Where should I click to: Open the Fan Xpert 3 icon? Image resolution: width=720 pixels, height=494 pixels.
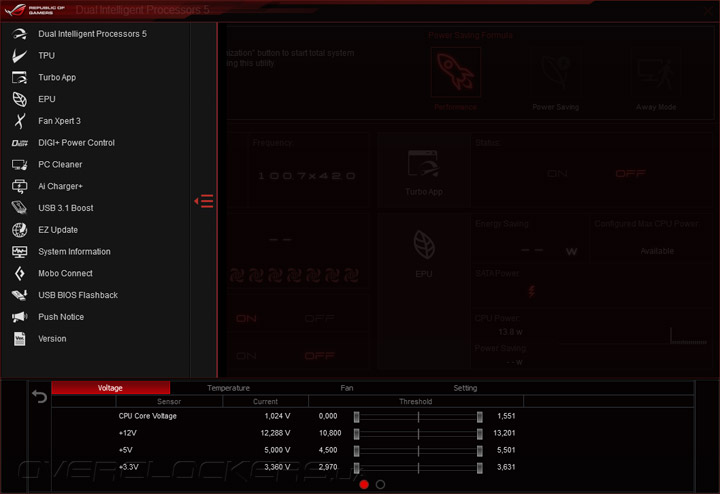pyautogui.click(x=19, y=121)
